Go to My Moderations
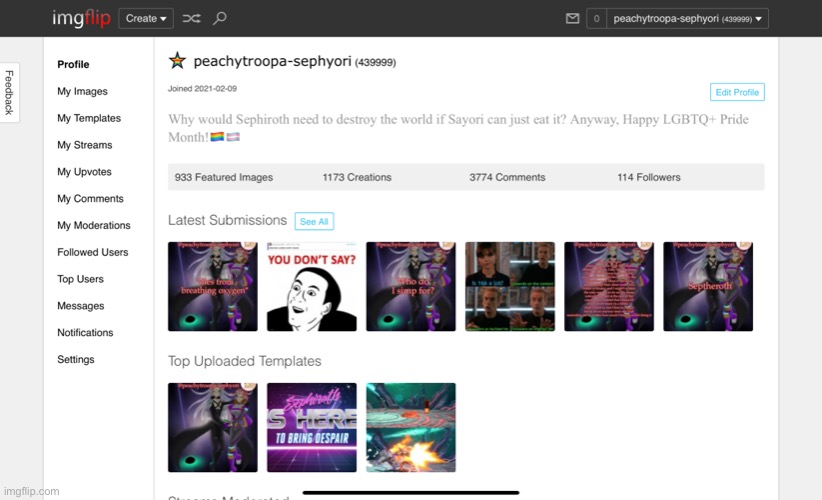The width and height of the screenshot is (822, 500). coord(94,225)
